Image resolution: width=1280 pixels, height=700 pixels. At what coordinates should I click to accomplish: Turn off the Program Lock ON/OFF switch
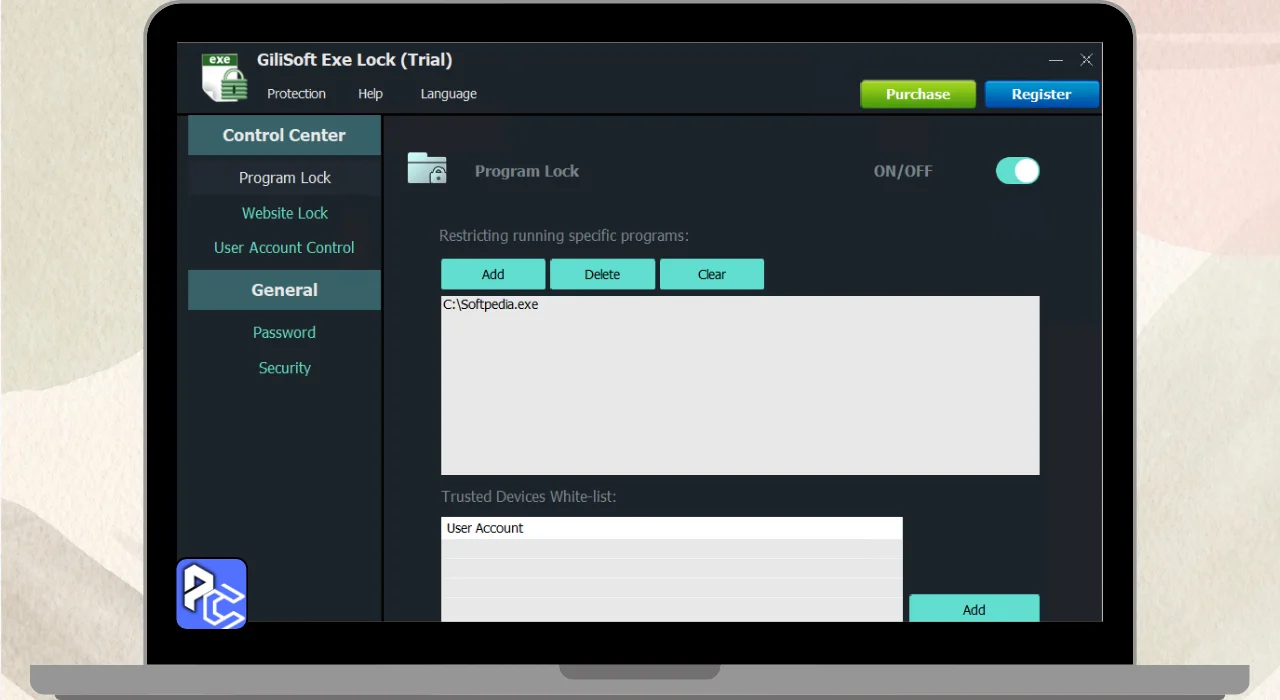tap(1017, 171)
